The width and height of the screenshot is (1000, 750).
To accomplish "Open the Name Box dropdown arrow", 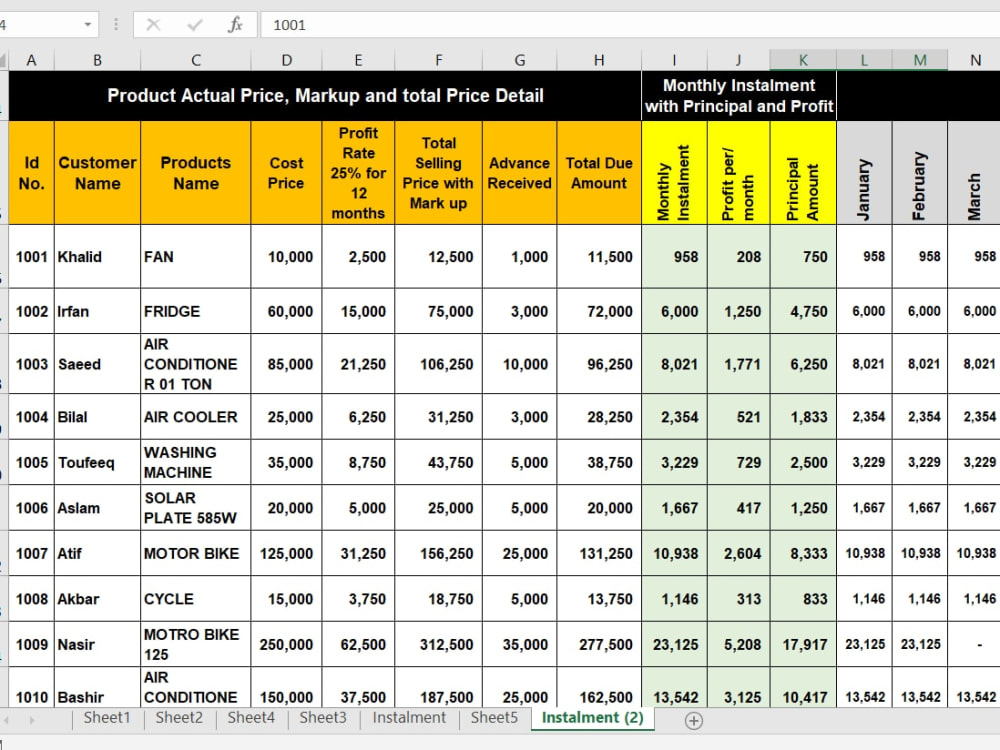I will [x=87, y=25].
